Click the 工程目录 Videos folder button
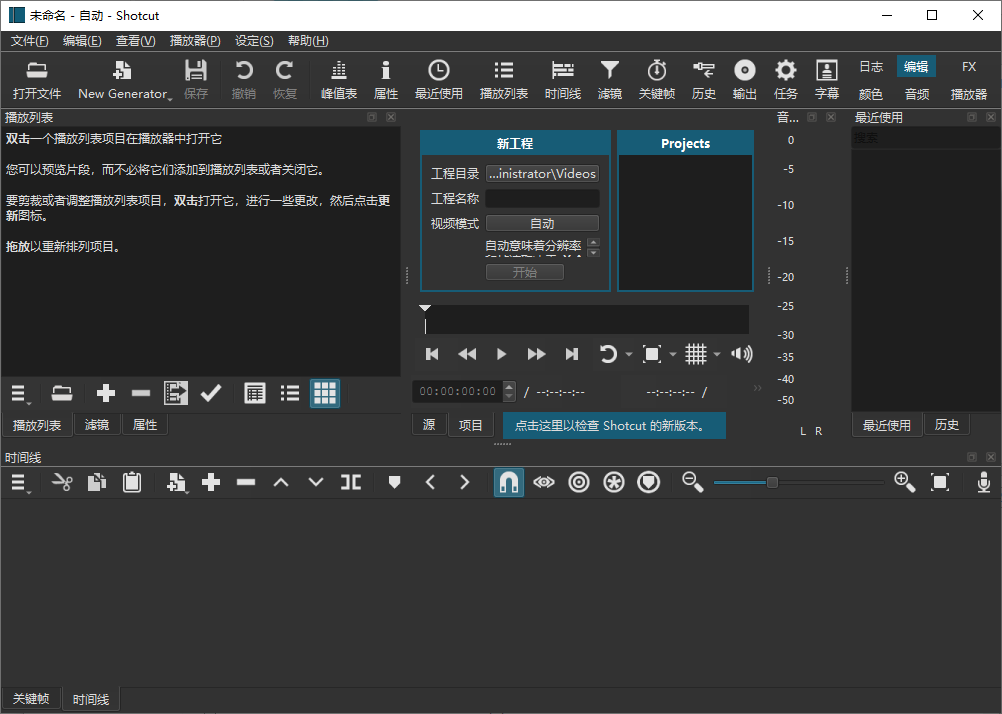Image resolution: width=1002 pixels, height=714 pixels. pyautogui.click(x=542, y=174)
